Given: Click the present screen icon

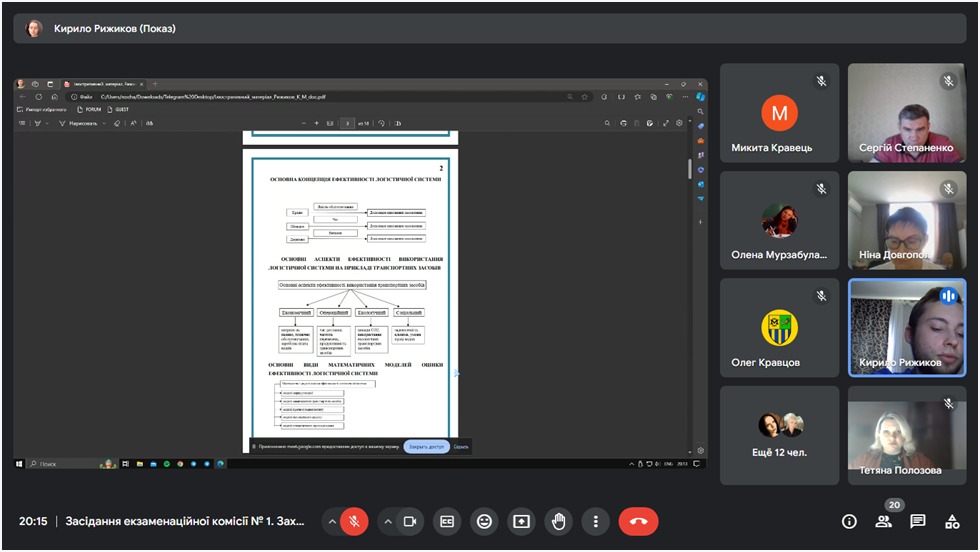Looking at the screenshot, I should [521, 521].
